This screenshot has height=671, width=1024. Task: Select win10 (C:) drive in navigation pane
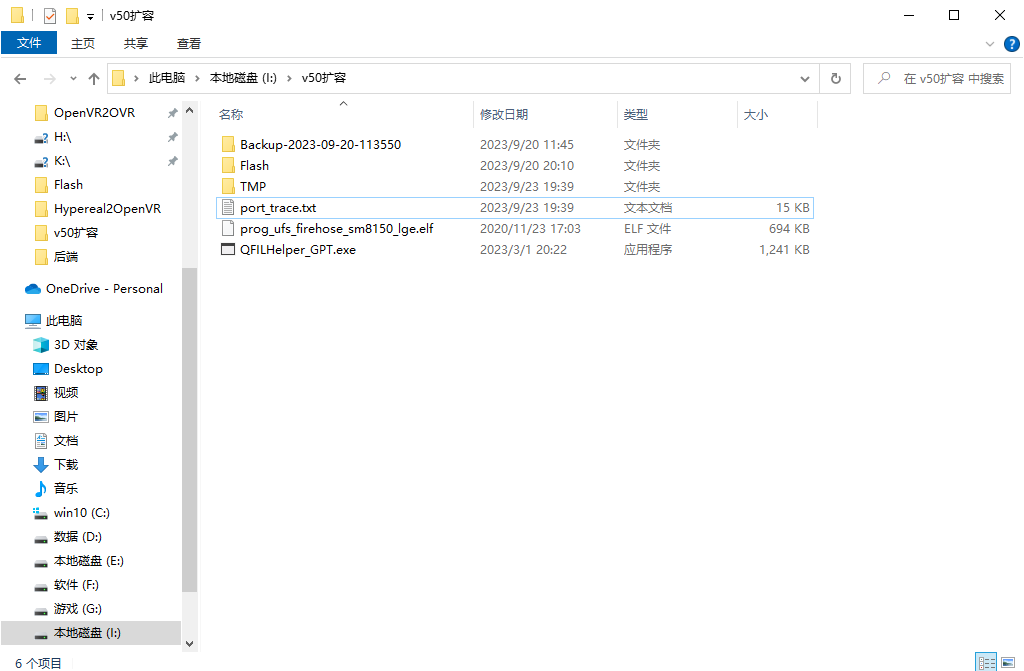pos(82,513)
